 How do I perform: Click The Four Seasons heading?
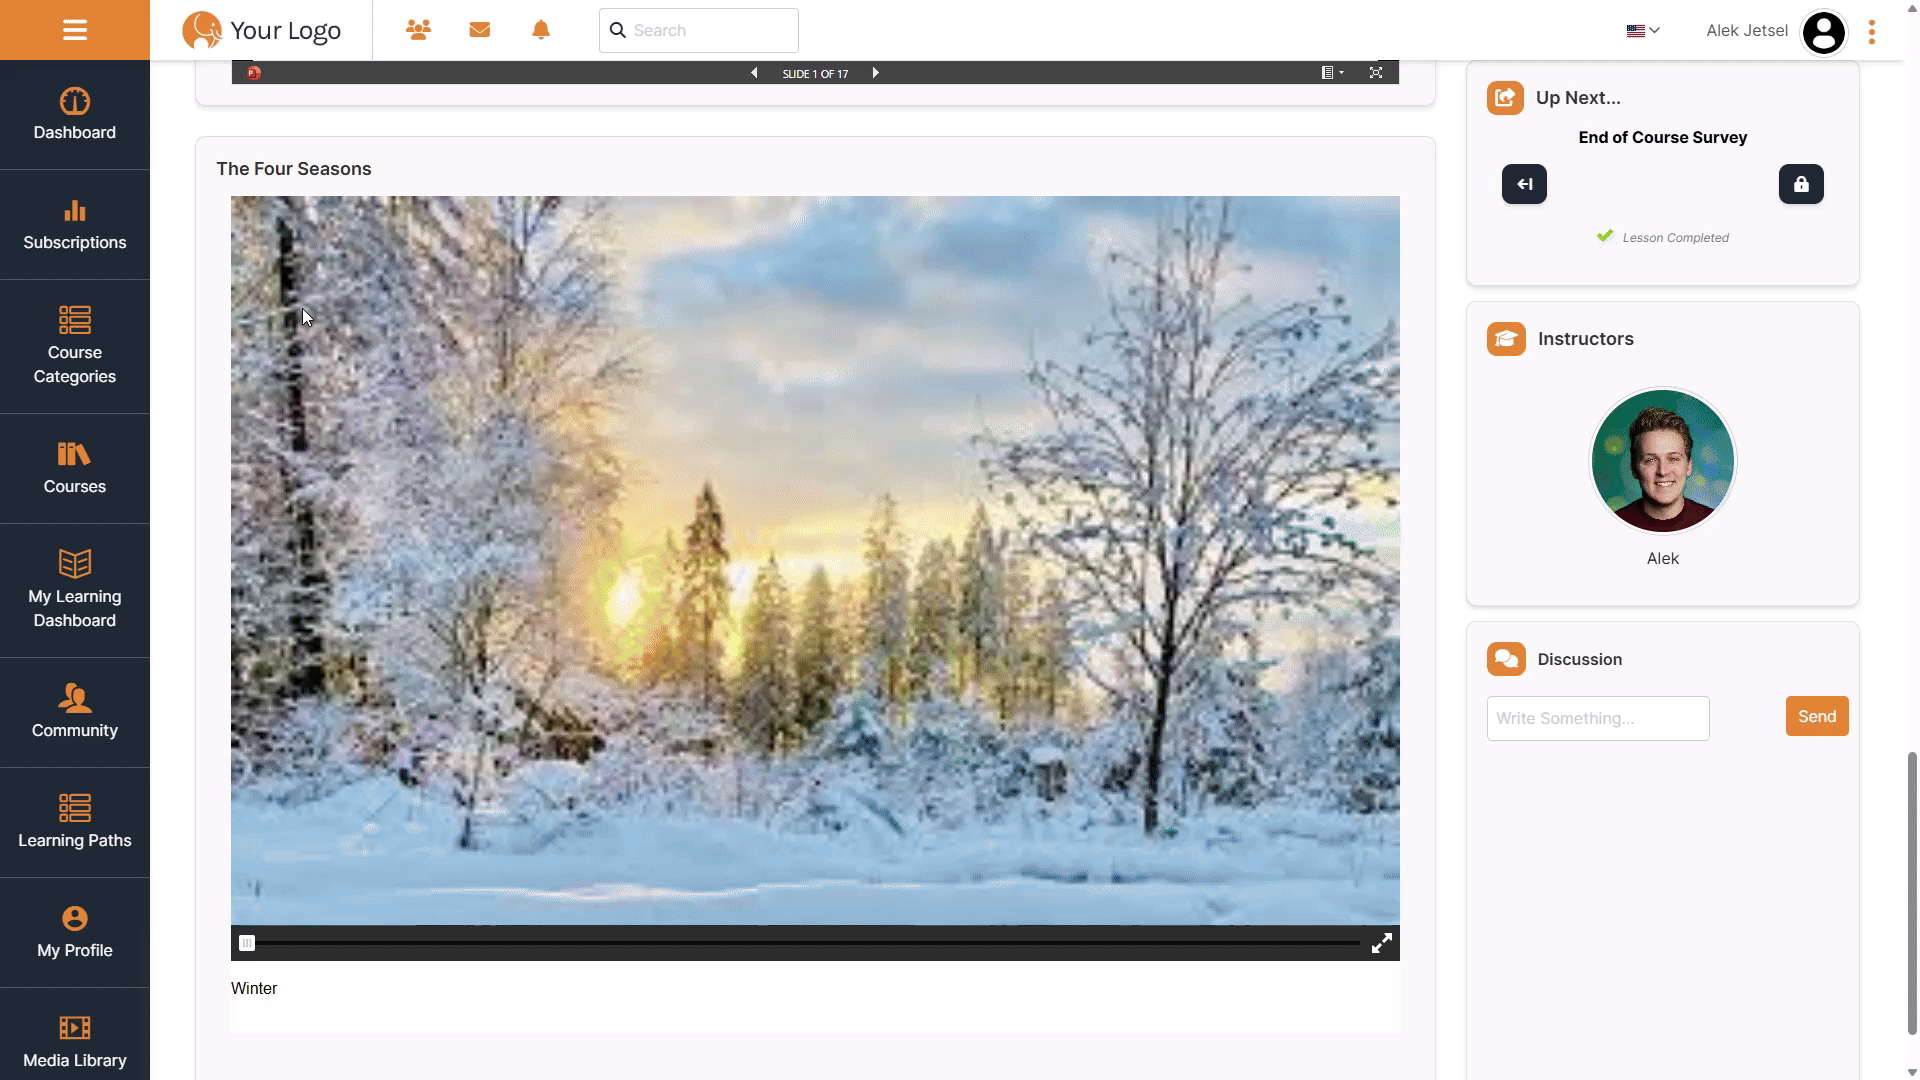pos(294,169)
